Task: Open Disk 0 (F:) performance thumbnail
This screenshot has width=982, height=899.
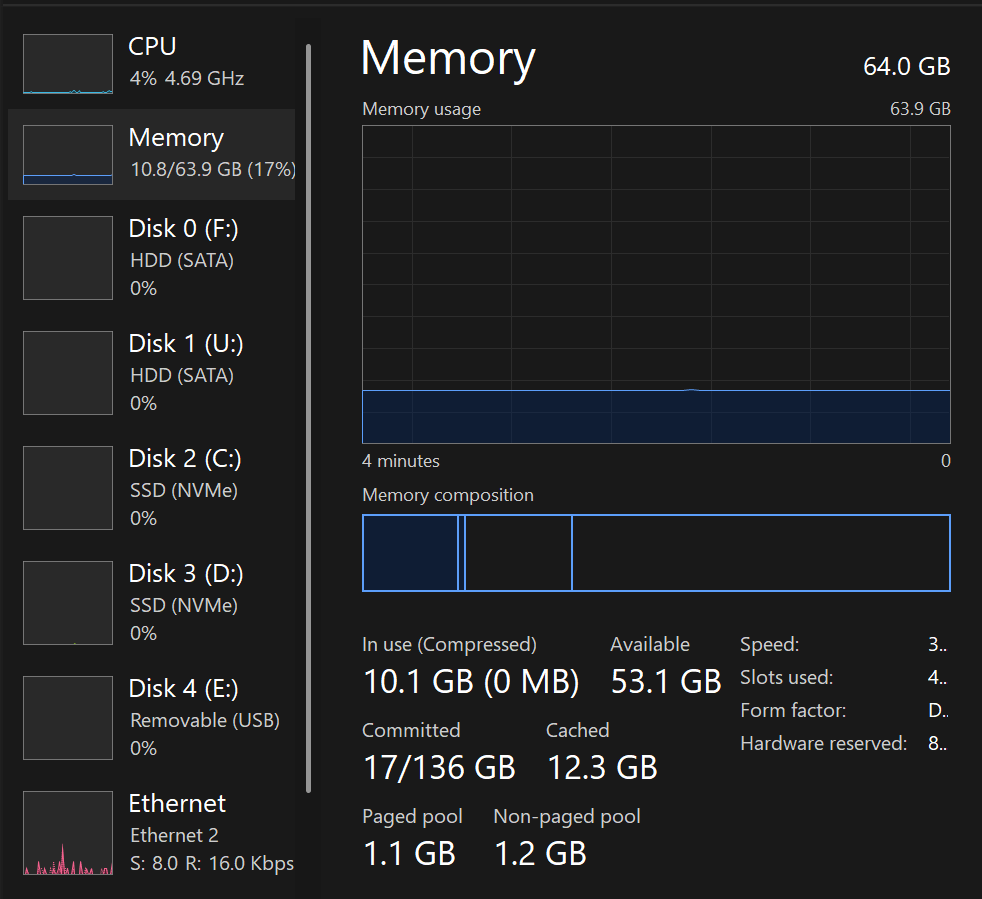Action: 67,258
